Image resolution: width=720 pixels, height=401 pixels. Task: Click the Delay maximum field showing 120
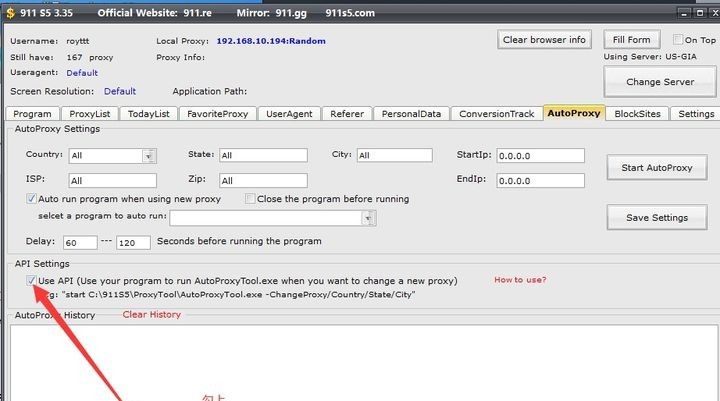coord(133,243)
